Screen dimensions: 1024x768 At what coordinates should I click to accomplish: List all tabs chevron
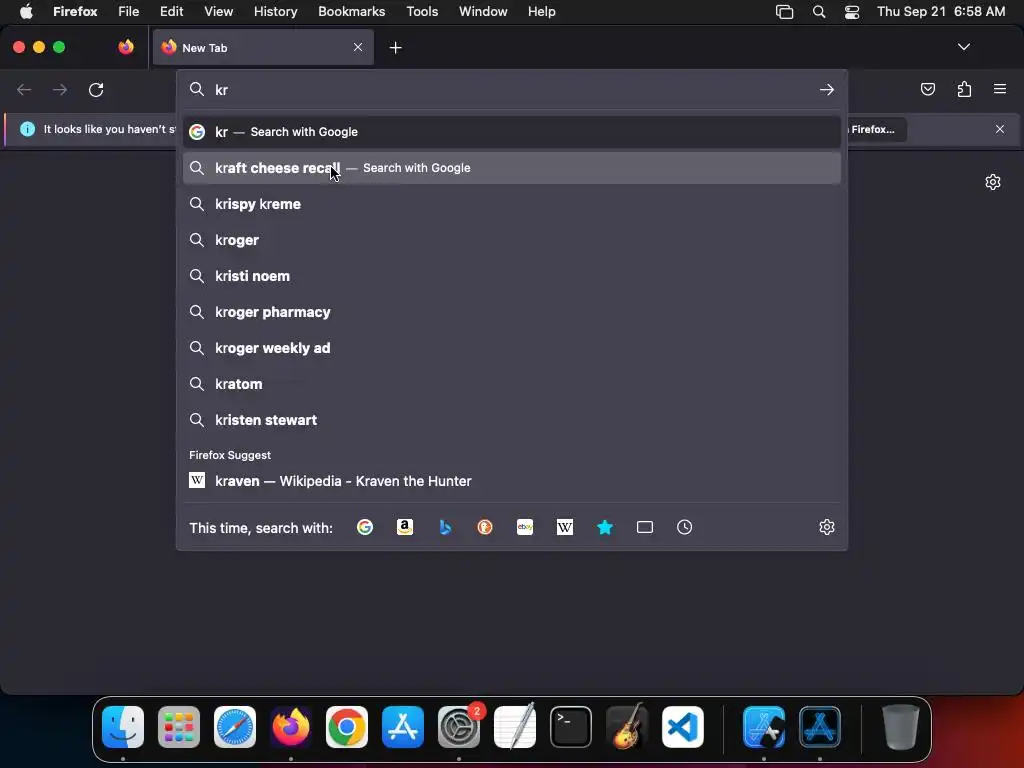click(x=964, y=47)
